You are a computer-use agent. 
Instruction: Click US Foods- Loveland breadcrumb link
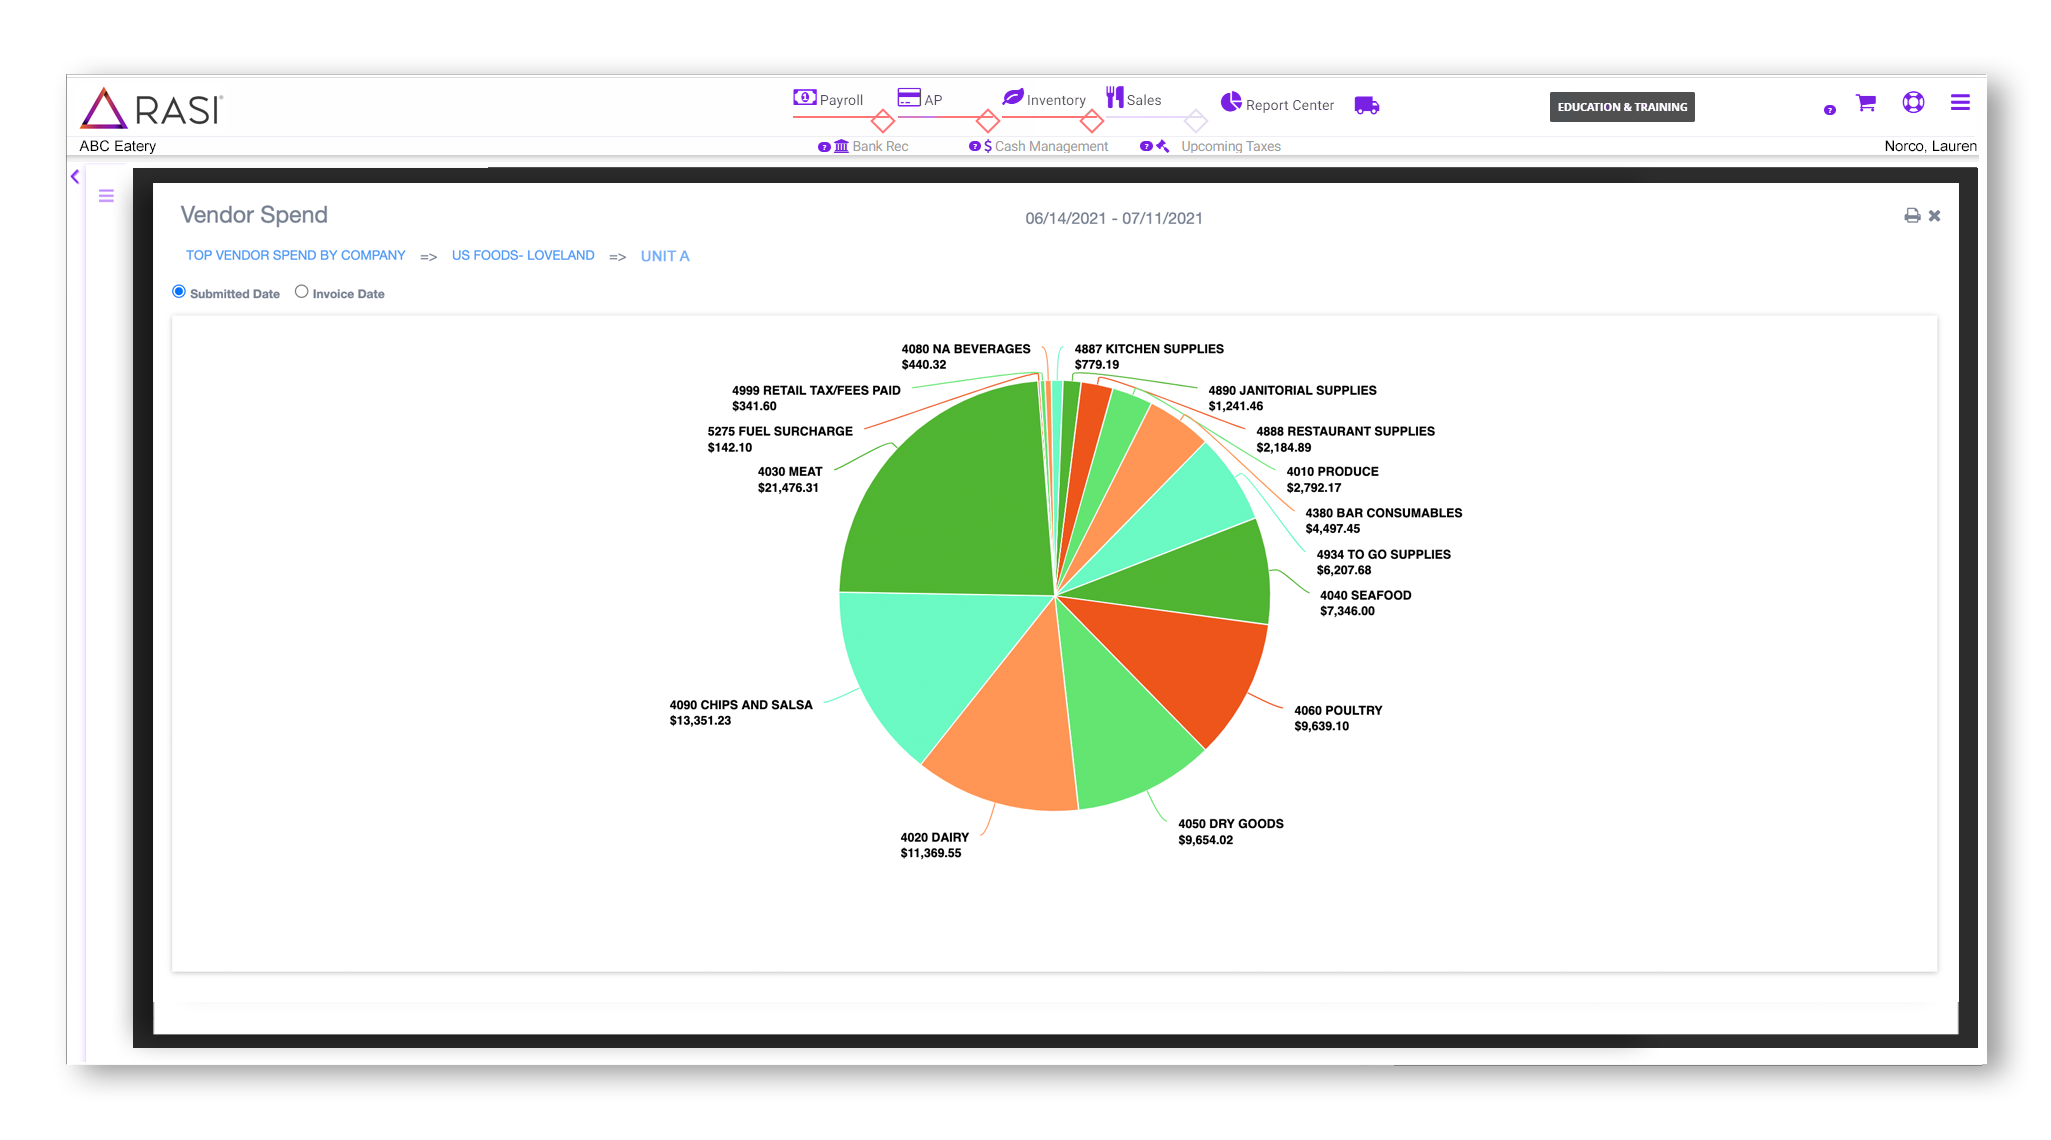(522, 256)
